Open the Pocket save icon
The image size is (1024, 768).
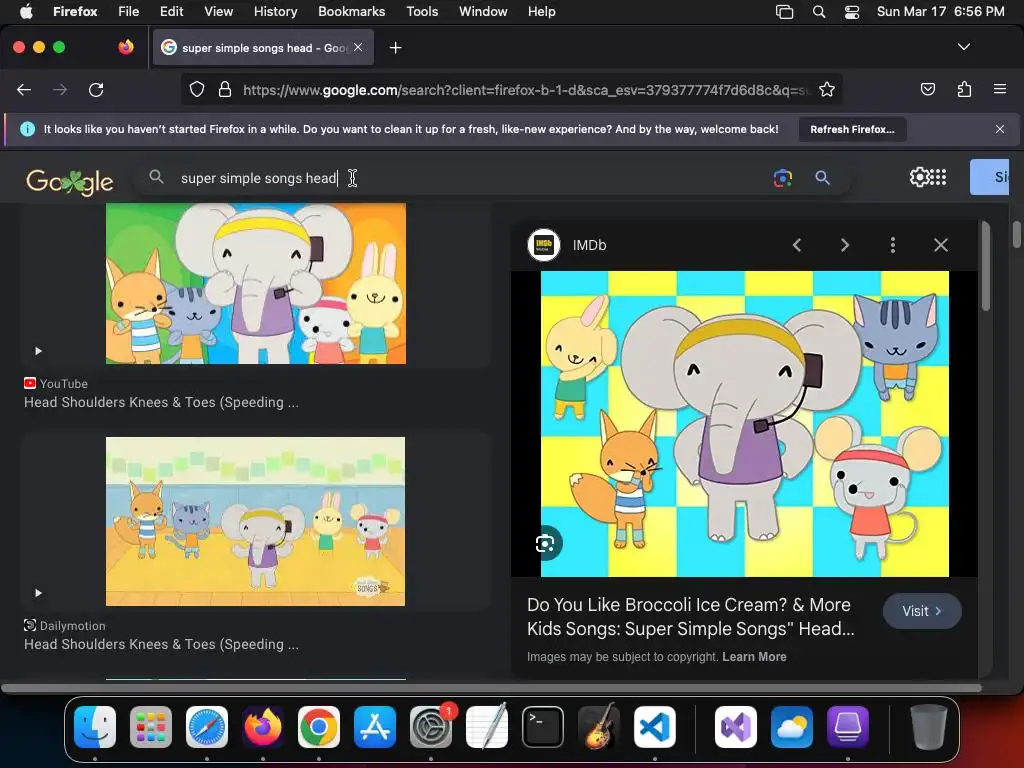coord(927,89)
